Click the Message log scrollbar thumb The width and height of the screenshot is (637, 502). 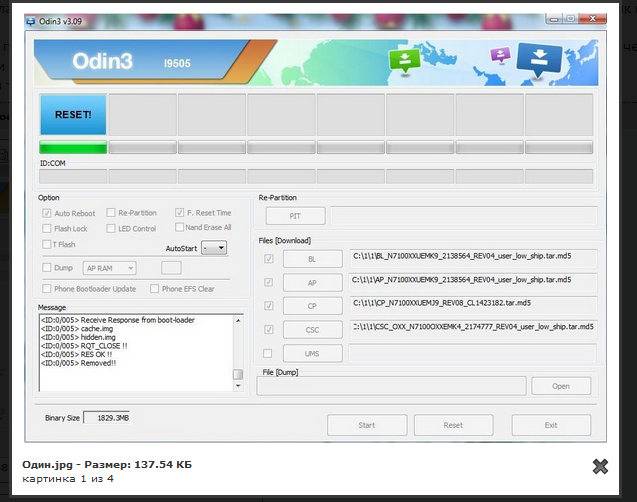[238, 374]
